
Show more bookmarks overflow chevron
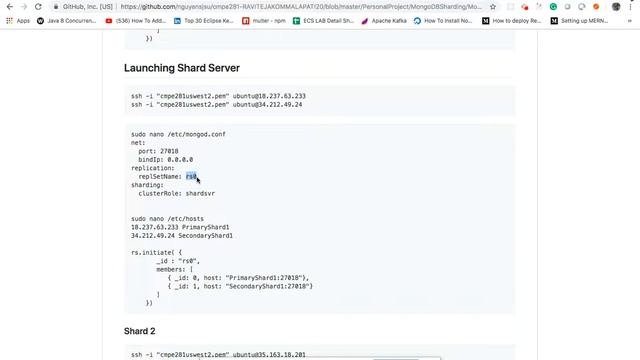tap(630, 21)
